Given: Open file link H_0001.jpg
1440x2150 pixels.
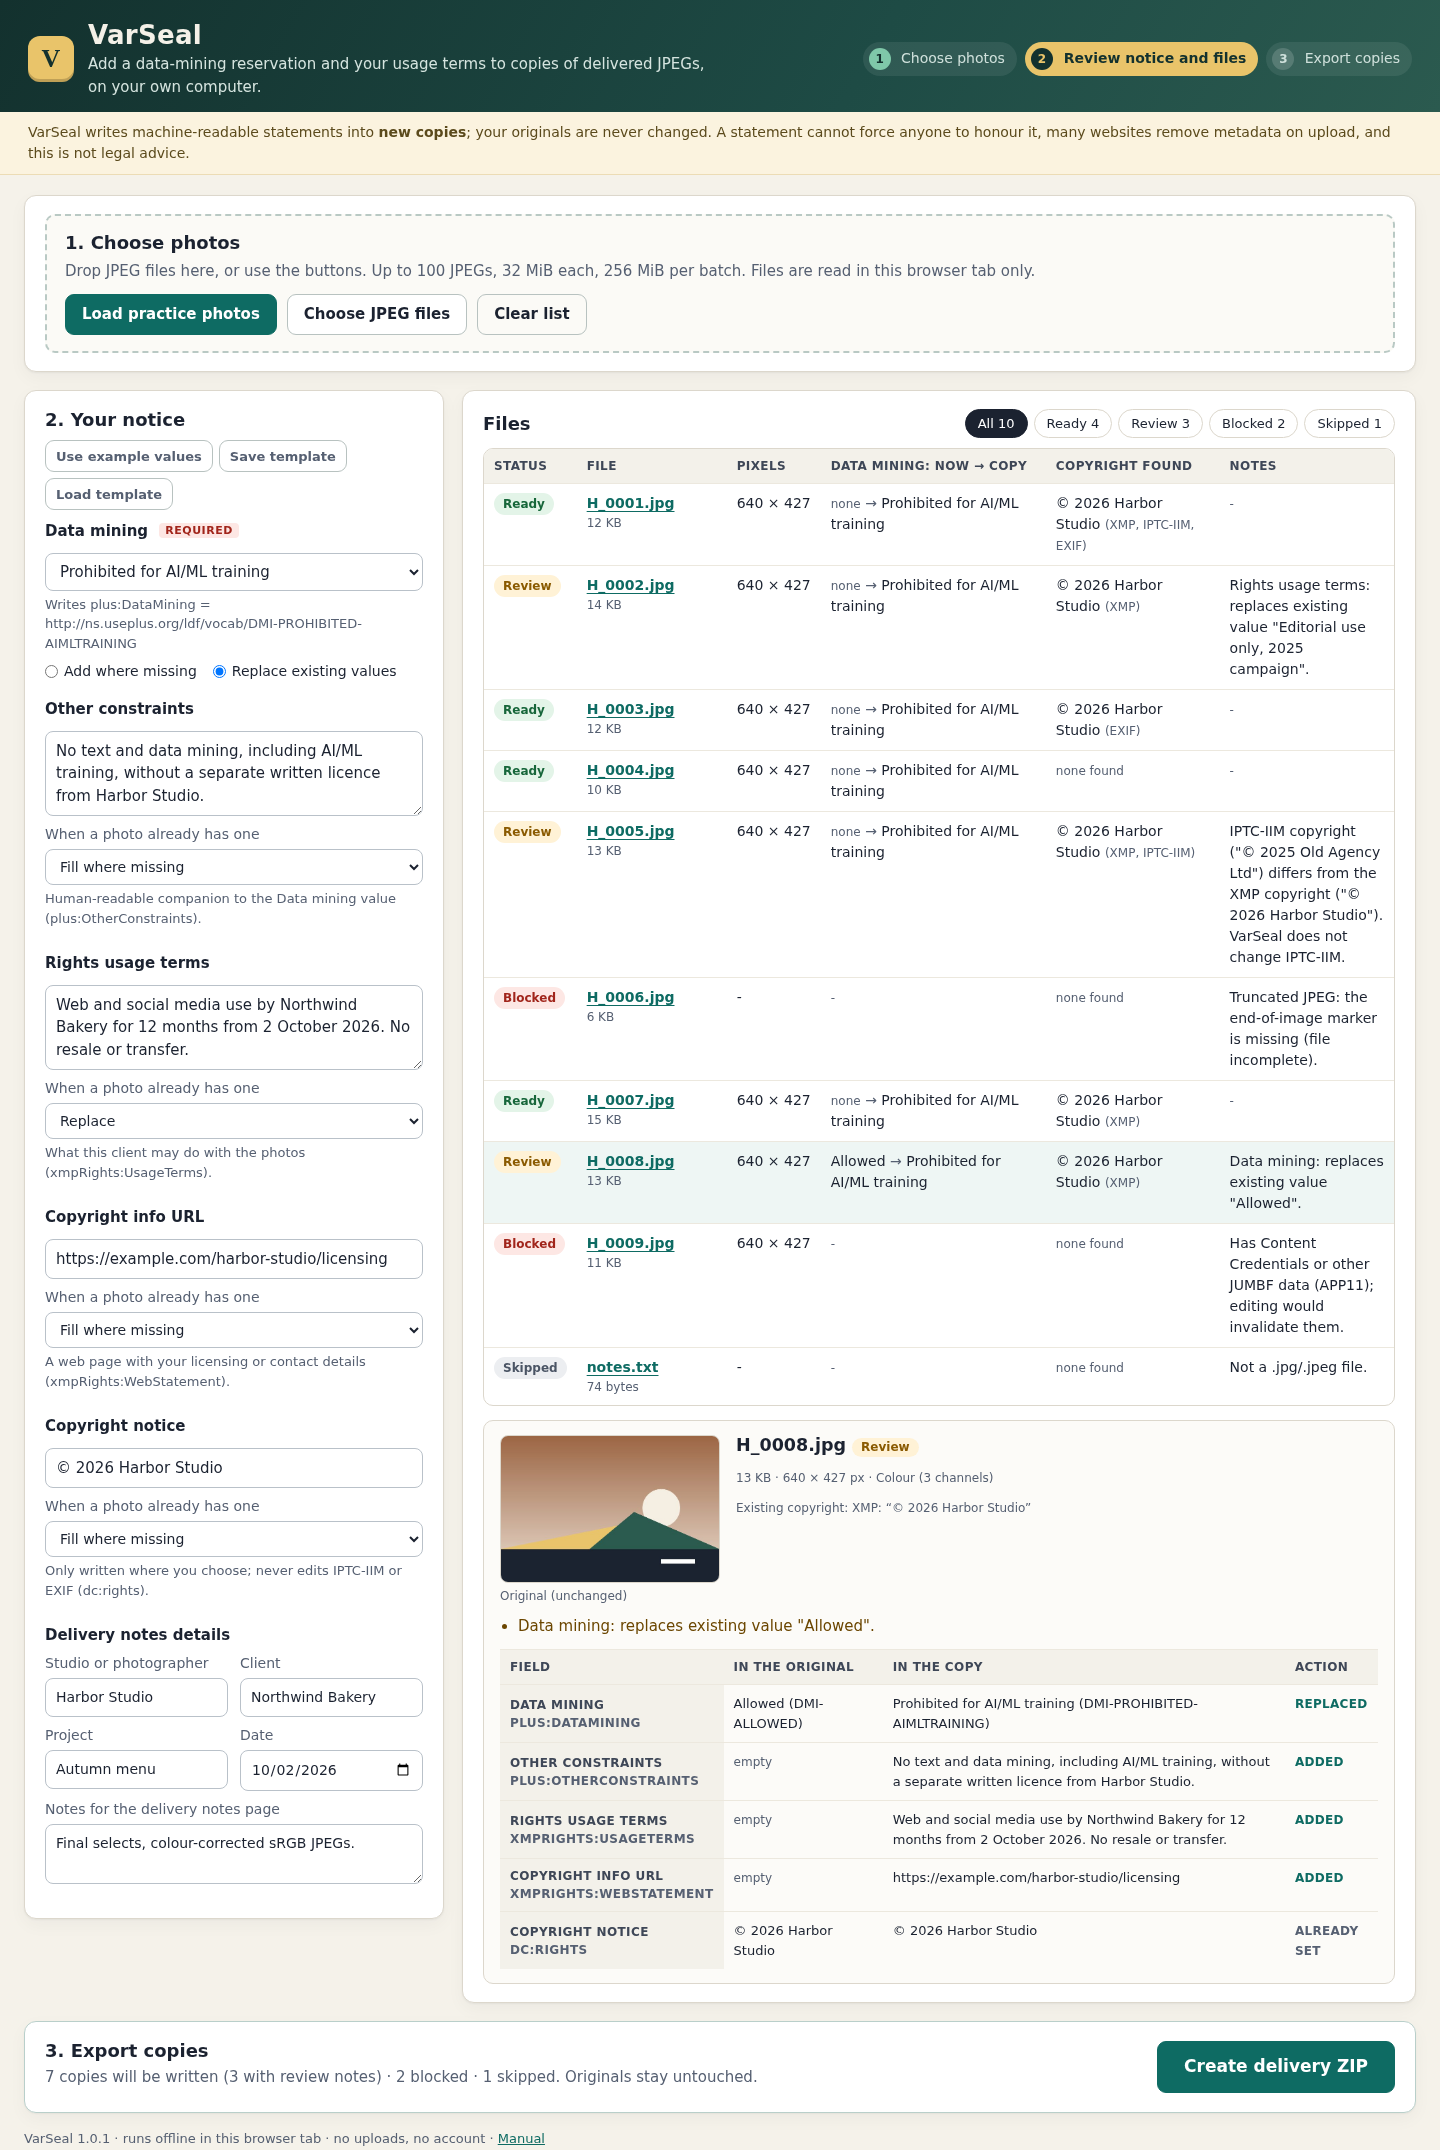Looking at the screenshot, I should 630,503.
